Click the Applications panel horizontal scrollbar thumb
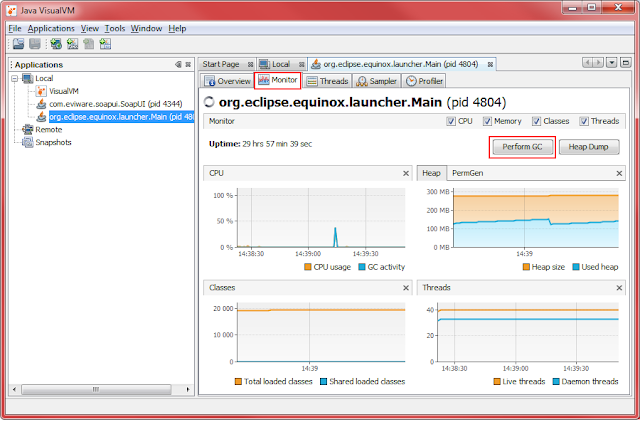This screenshot has width=640, height=427. pyautogui.click(x=96, y=389)
